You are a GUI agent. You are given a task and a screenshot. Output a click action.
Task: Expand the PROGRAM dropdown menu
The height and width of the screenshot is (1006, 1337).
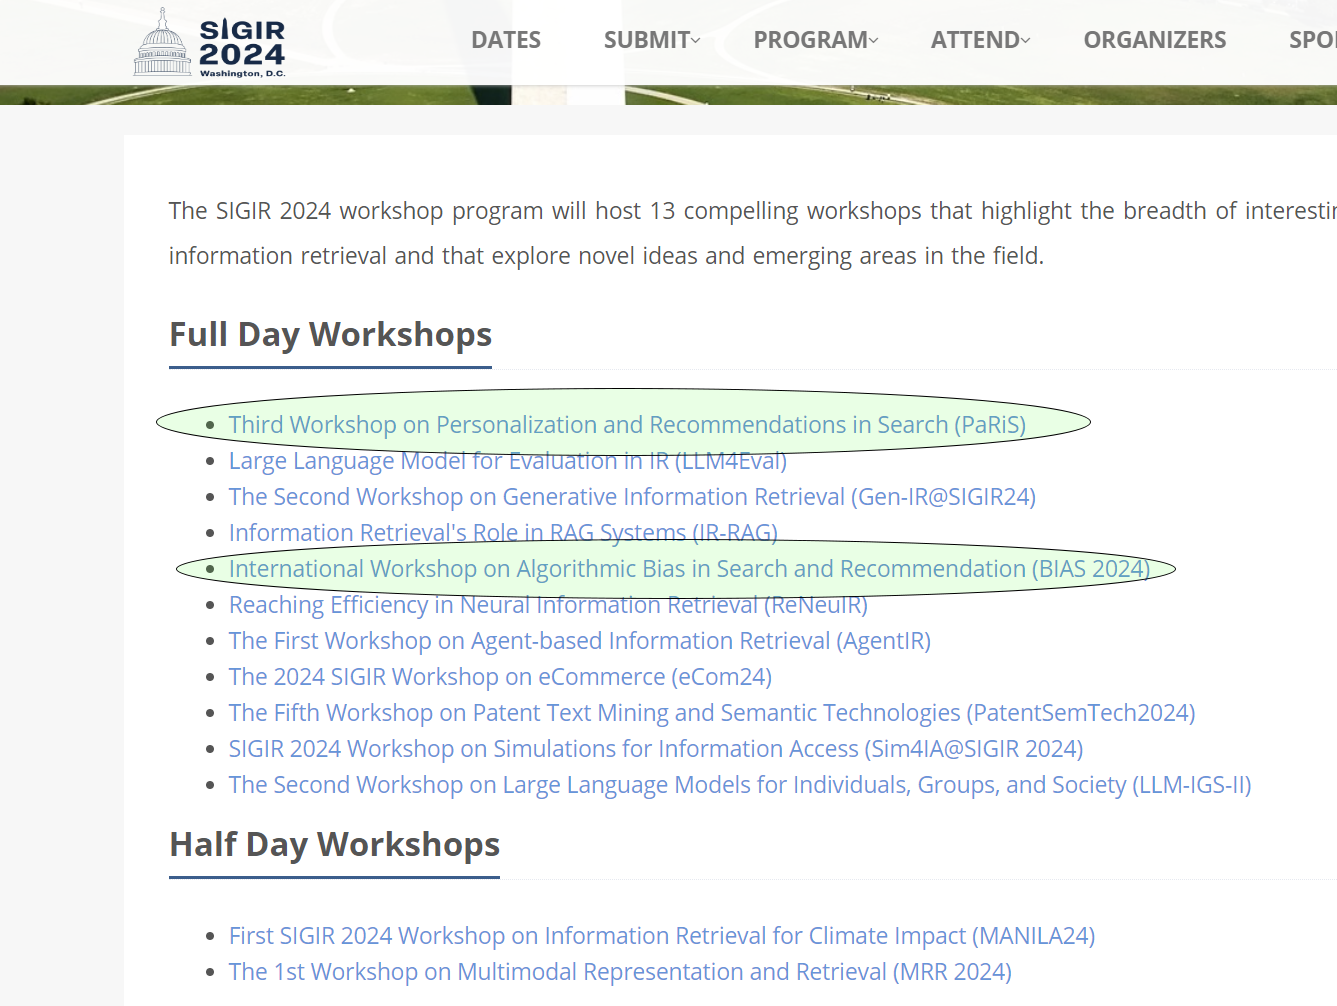click(x=816, y=40)
